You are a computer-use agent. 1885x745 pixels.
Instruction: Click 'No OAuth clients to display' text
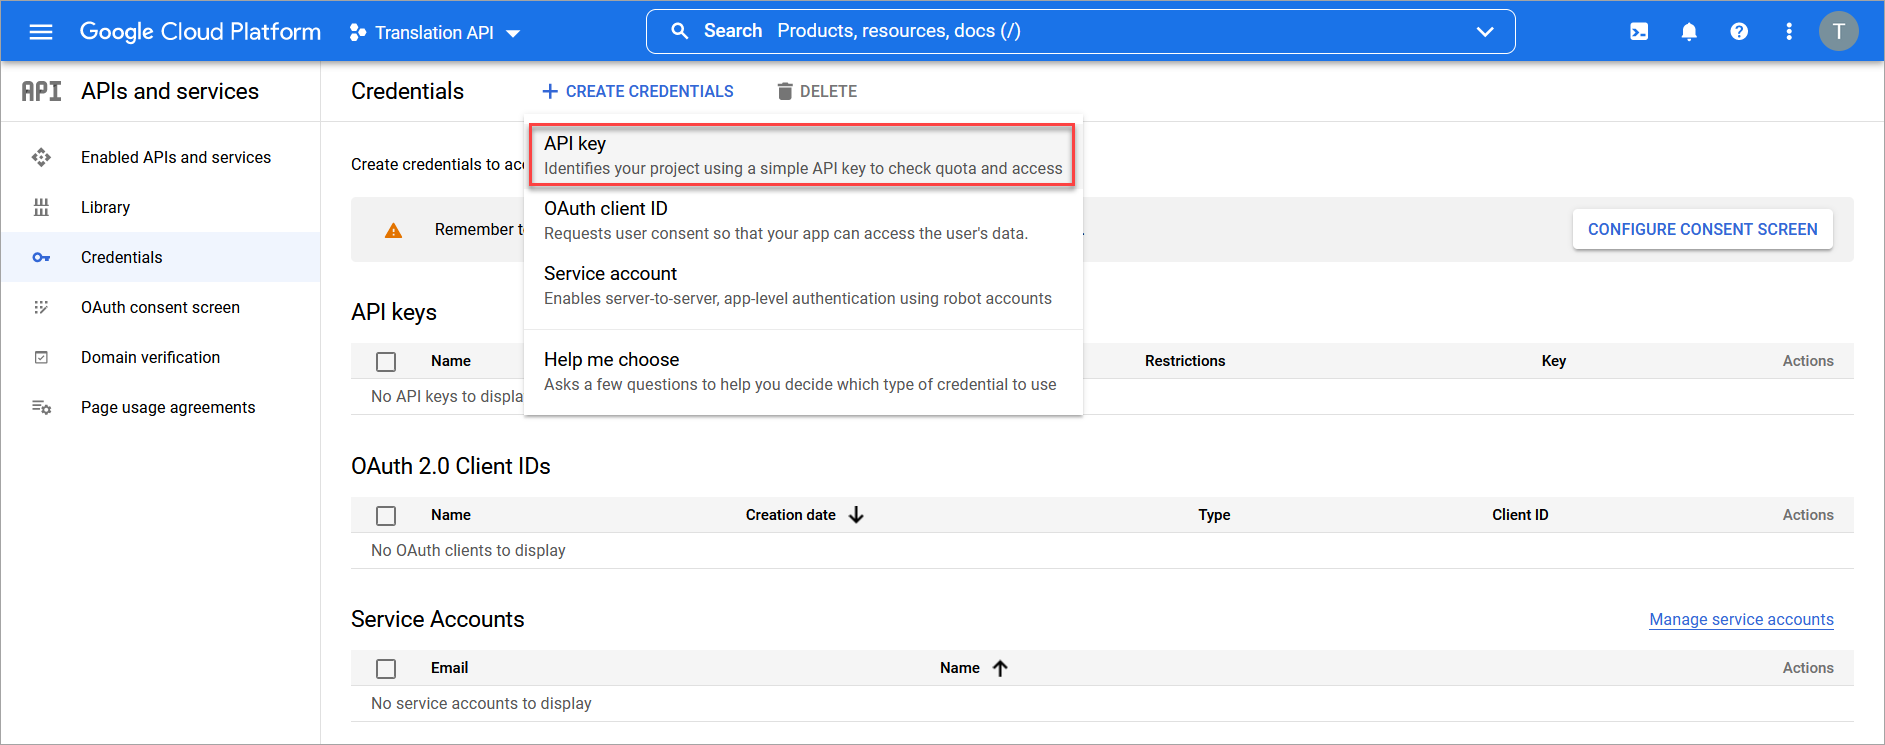468,550
